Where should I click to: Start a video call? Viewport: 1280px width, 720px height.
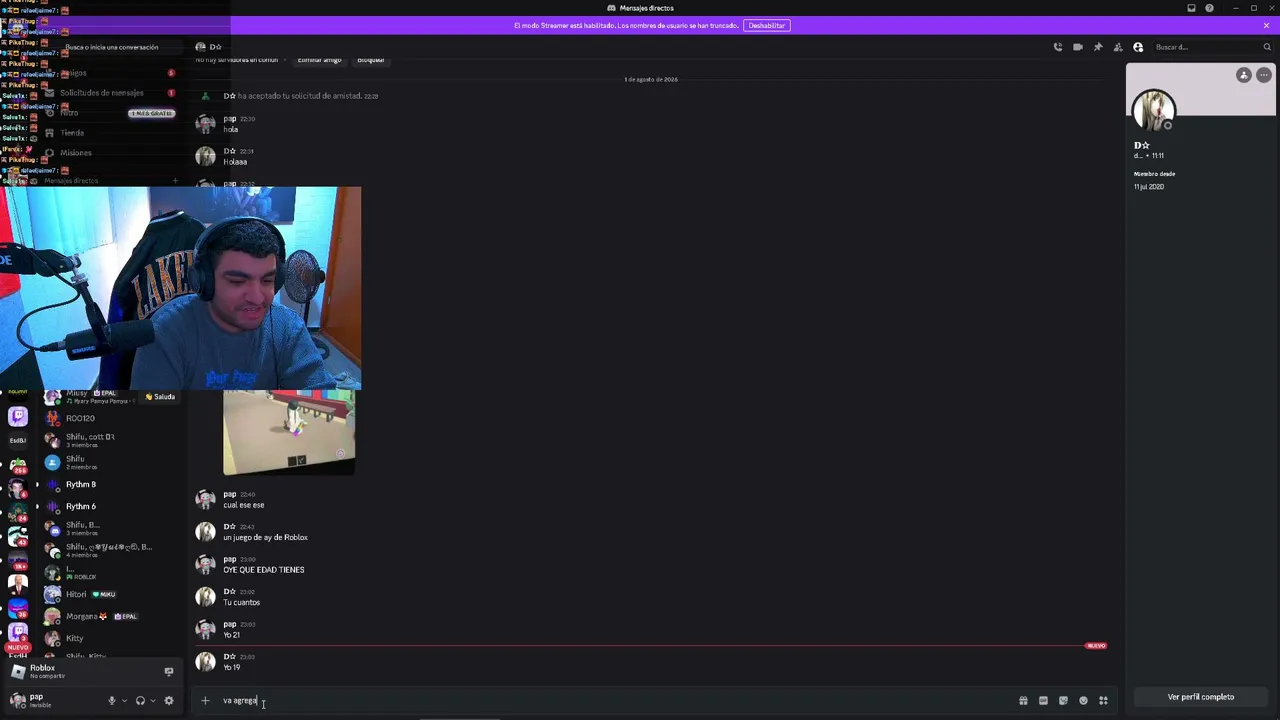[x=1078, y=47]
